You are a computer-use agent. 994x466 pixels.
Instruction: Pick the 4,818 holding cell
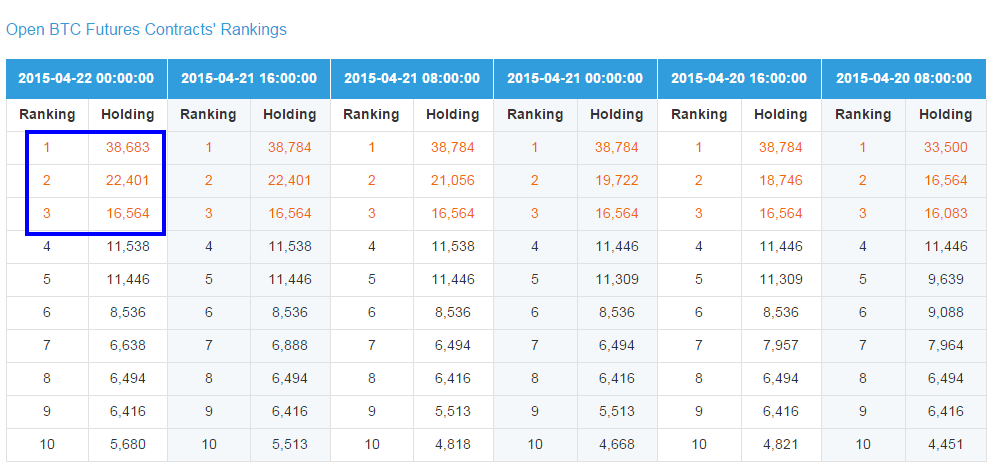click(x=453, y=444)
